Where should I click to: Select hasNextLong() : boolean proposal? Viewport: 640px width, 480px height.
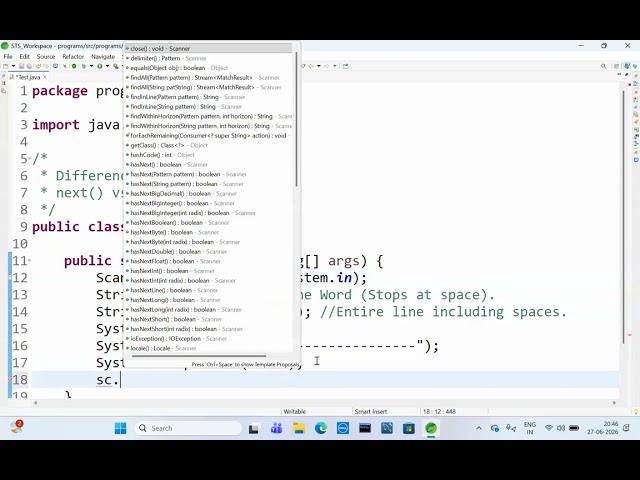tap(208, 300)
